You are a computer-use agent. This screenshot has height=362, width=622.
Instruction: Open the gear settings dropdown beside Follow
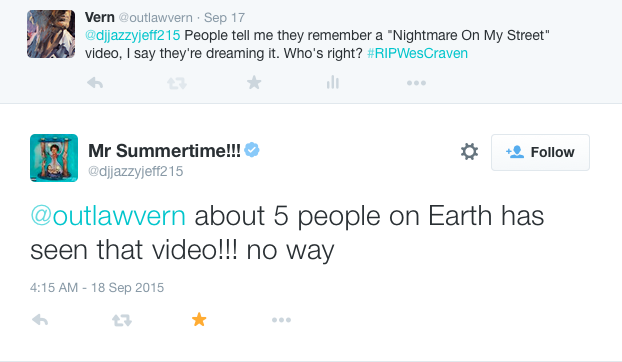(x=469, y=152)
